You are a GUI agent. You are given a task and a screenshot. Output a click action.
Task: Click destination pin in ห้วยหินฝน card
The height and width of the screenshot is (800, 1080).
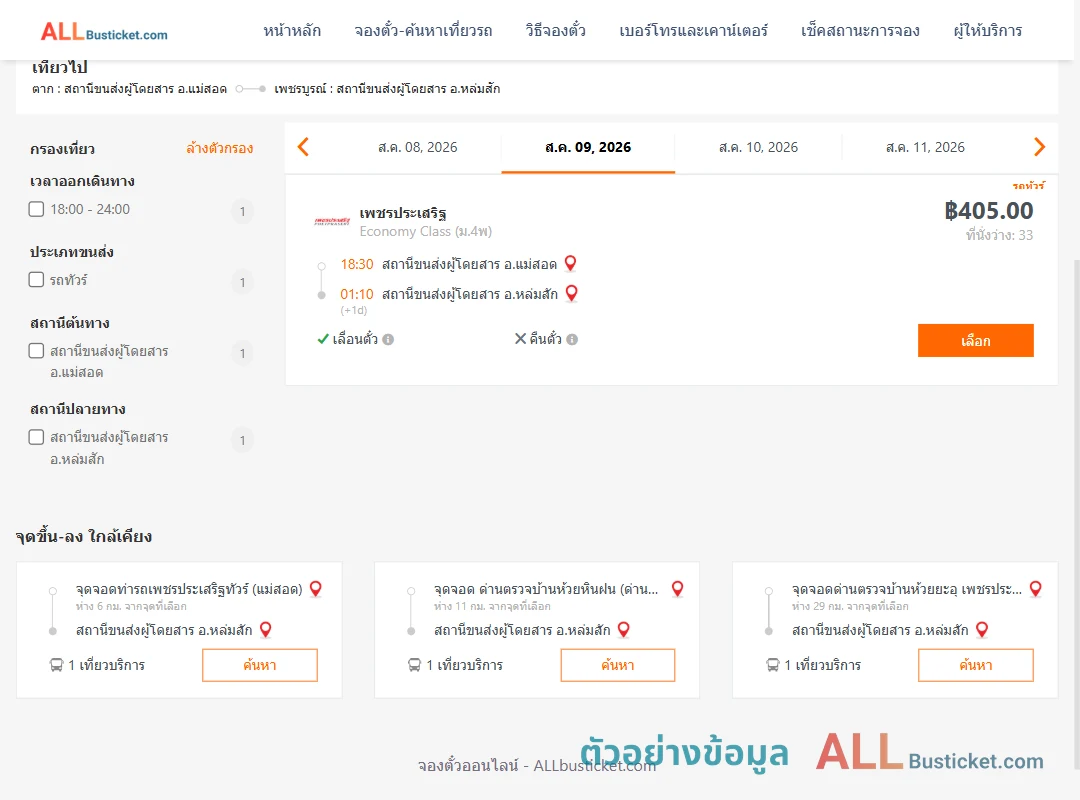pyautogui.click(x=623, y=629)
